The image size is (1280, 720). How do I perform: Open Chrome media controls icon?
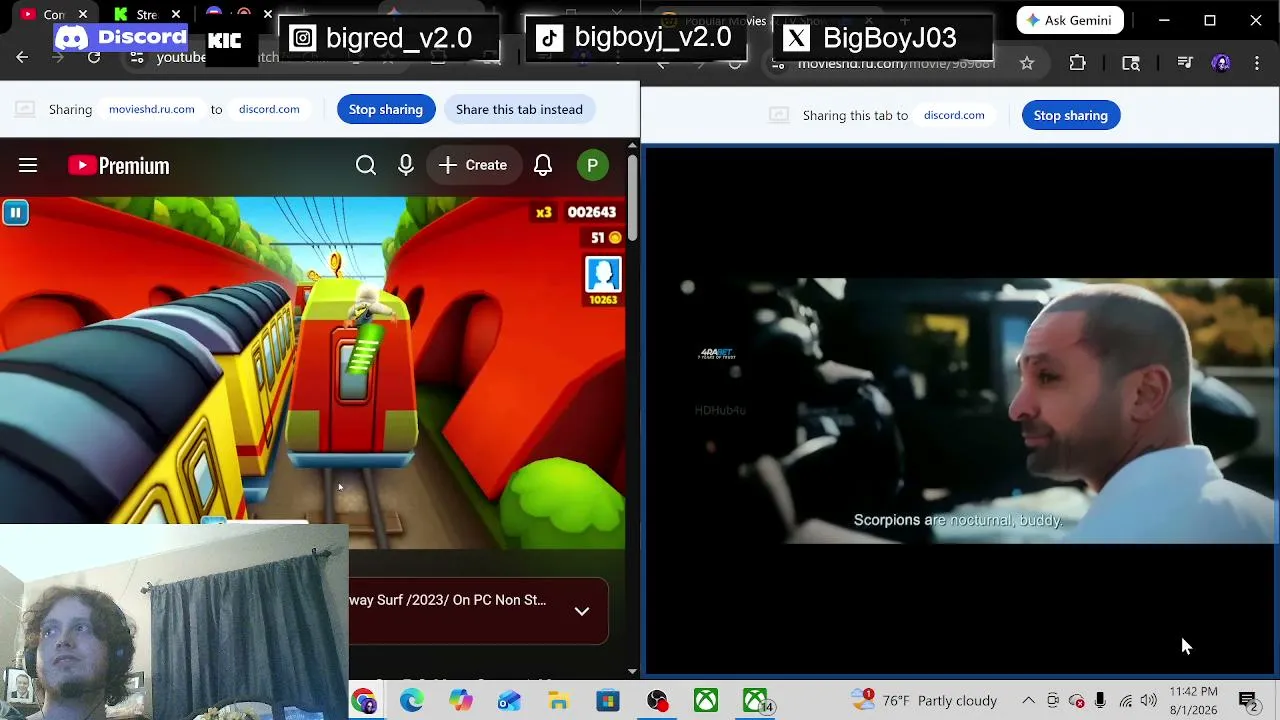click(x=1185, y=63)
